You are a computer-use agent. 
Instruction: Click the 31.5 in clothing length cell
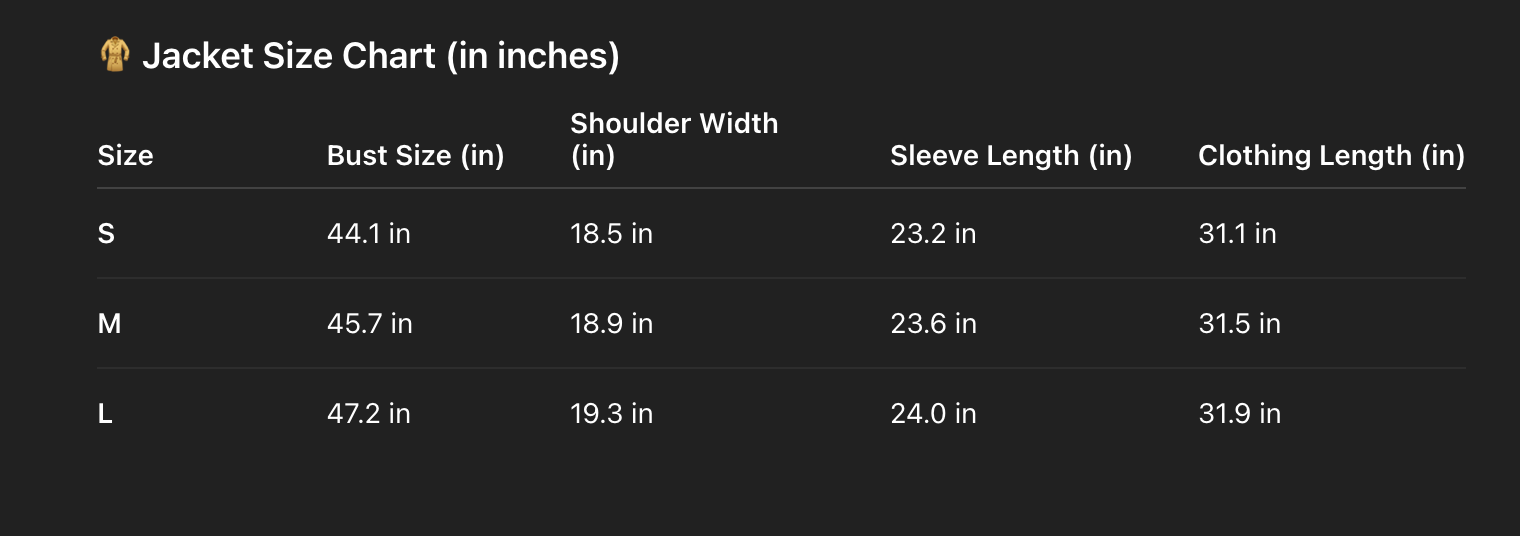pos(1239,324)
